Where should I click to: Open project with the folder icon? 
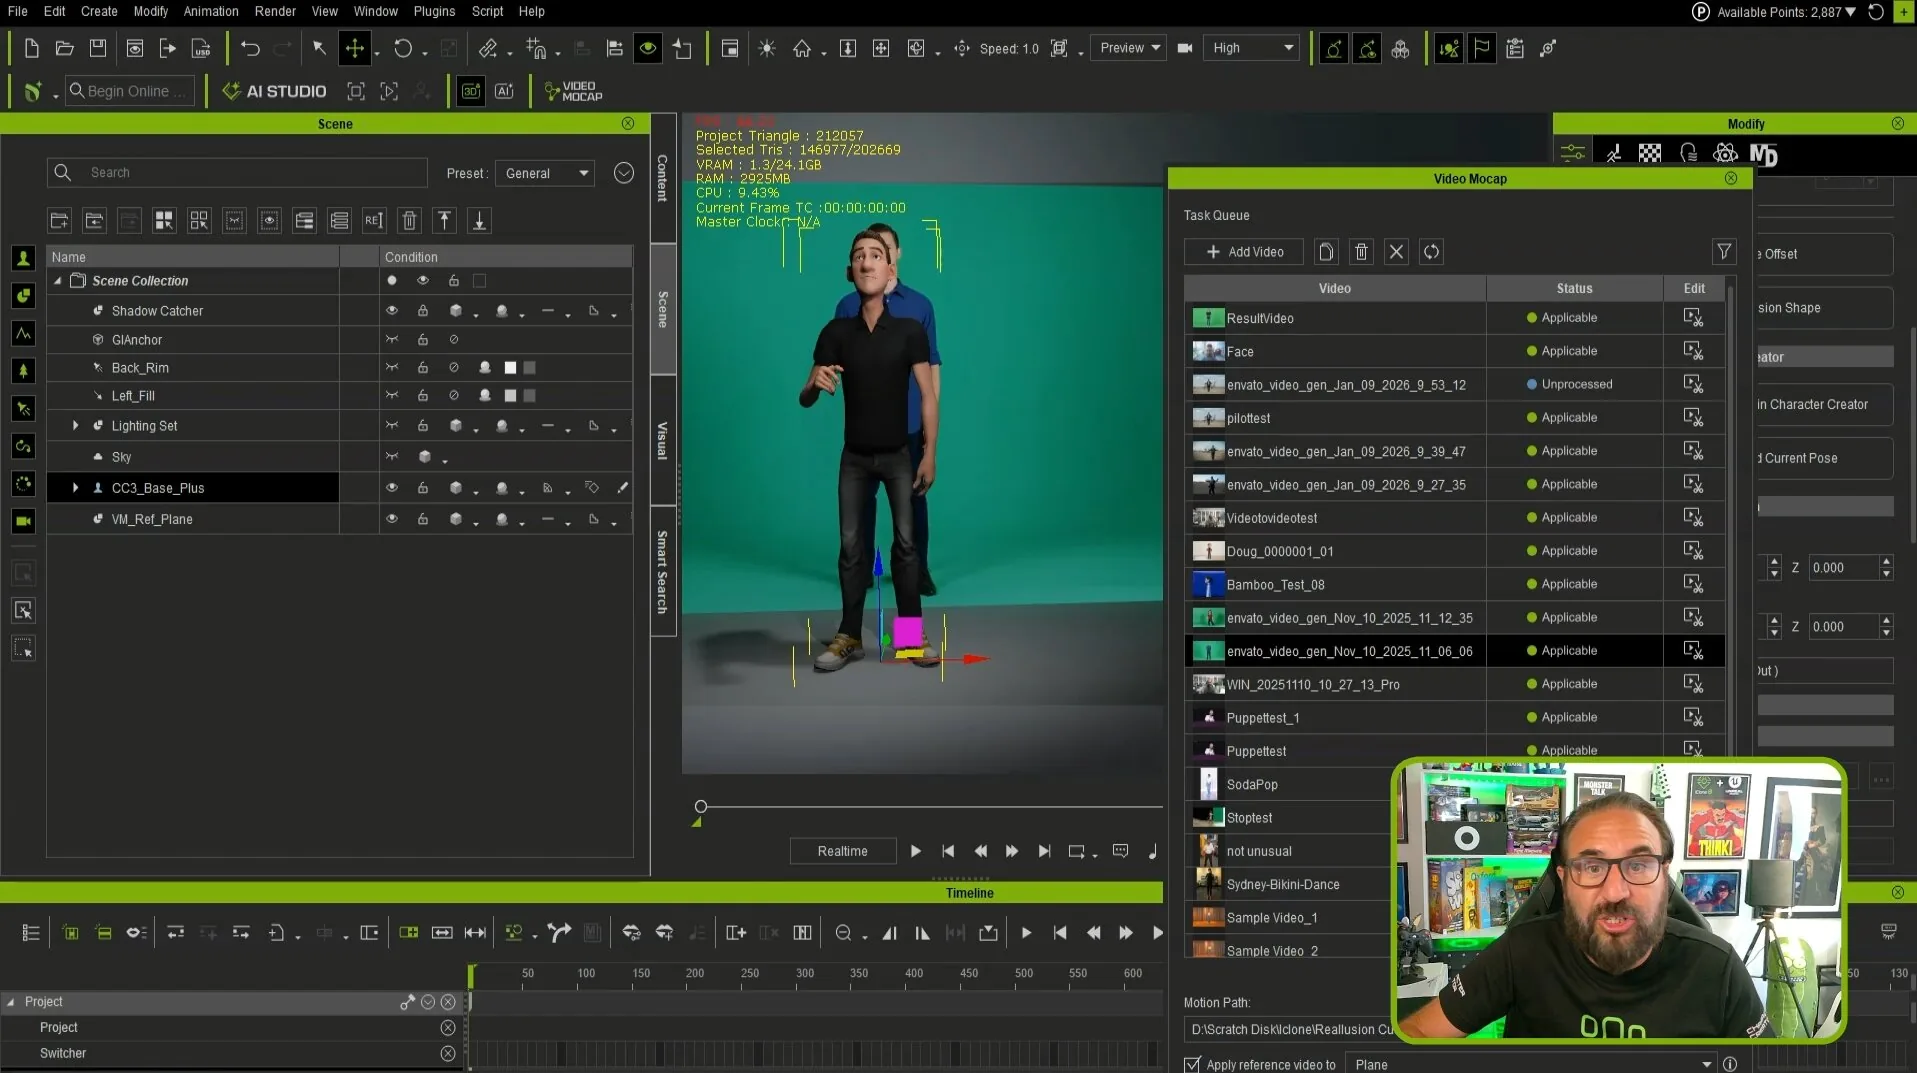(x=65, y=48)
